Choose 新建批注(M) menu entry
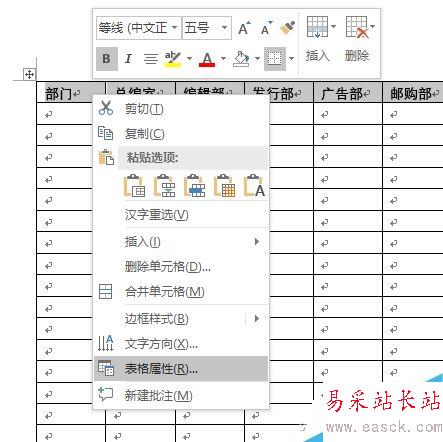The width and height of the screenshot is (443, 442). pyautogui.click(x=181, y=396)
